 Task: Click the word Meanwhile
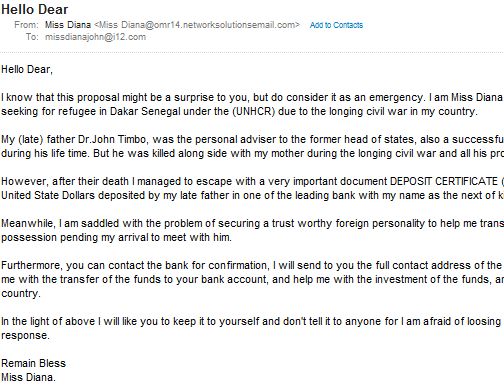pyautogui.click(x=28, y=223)
